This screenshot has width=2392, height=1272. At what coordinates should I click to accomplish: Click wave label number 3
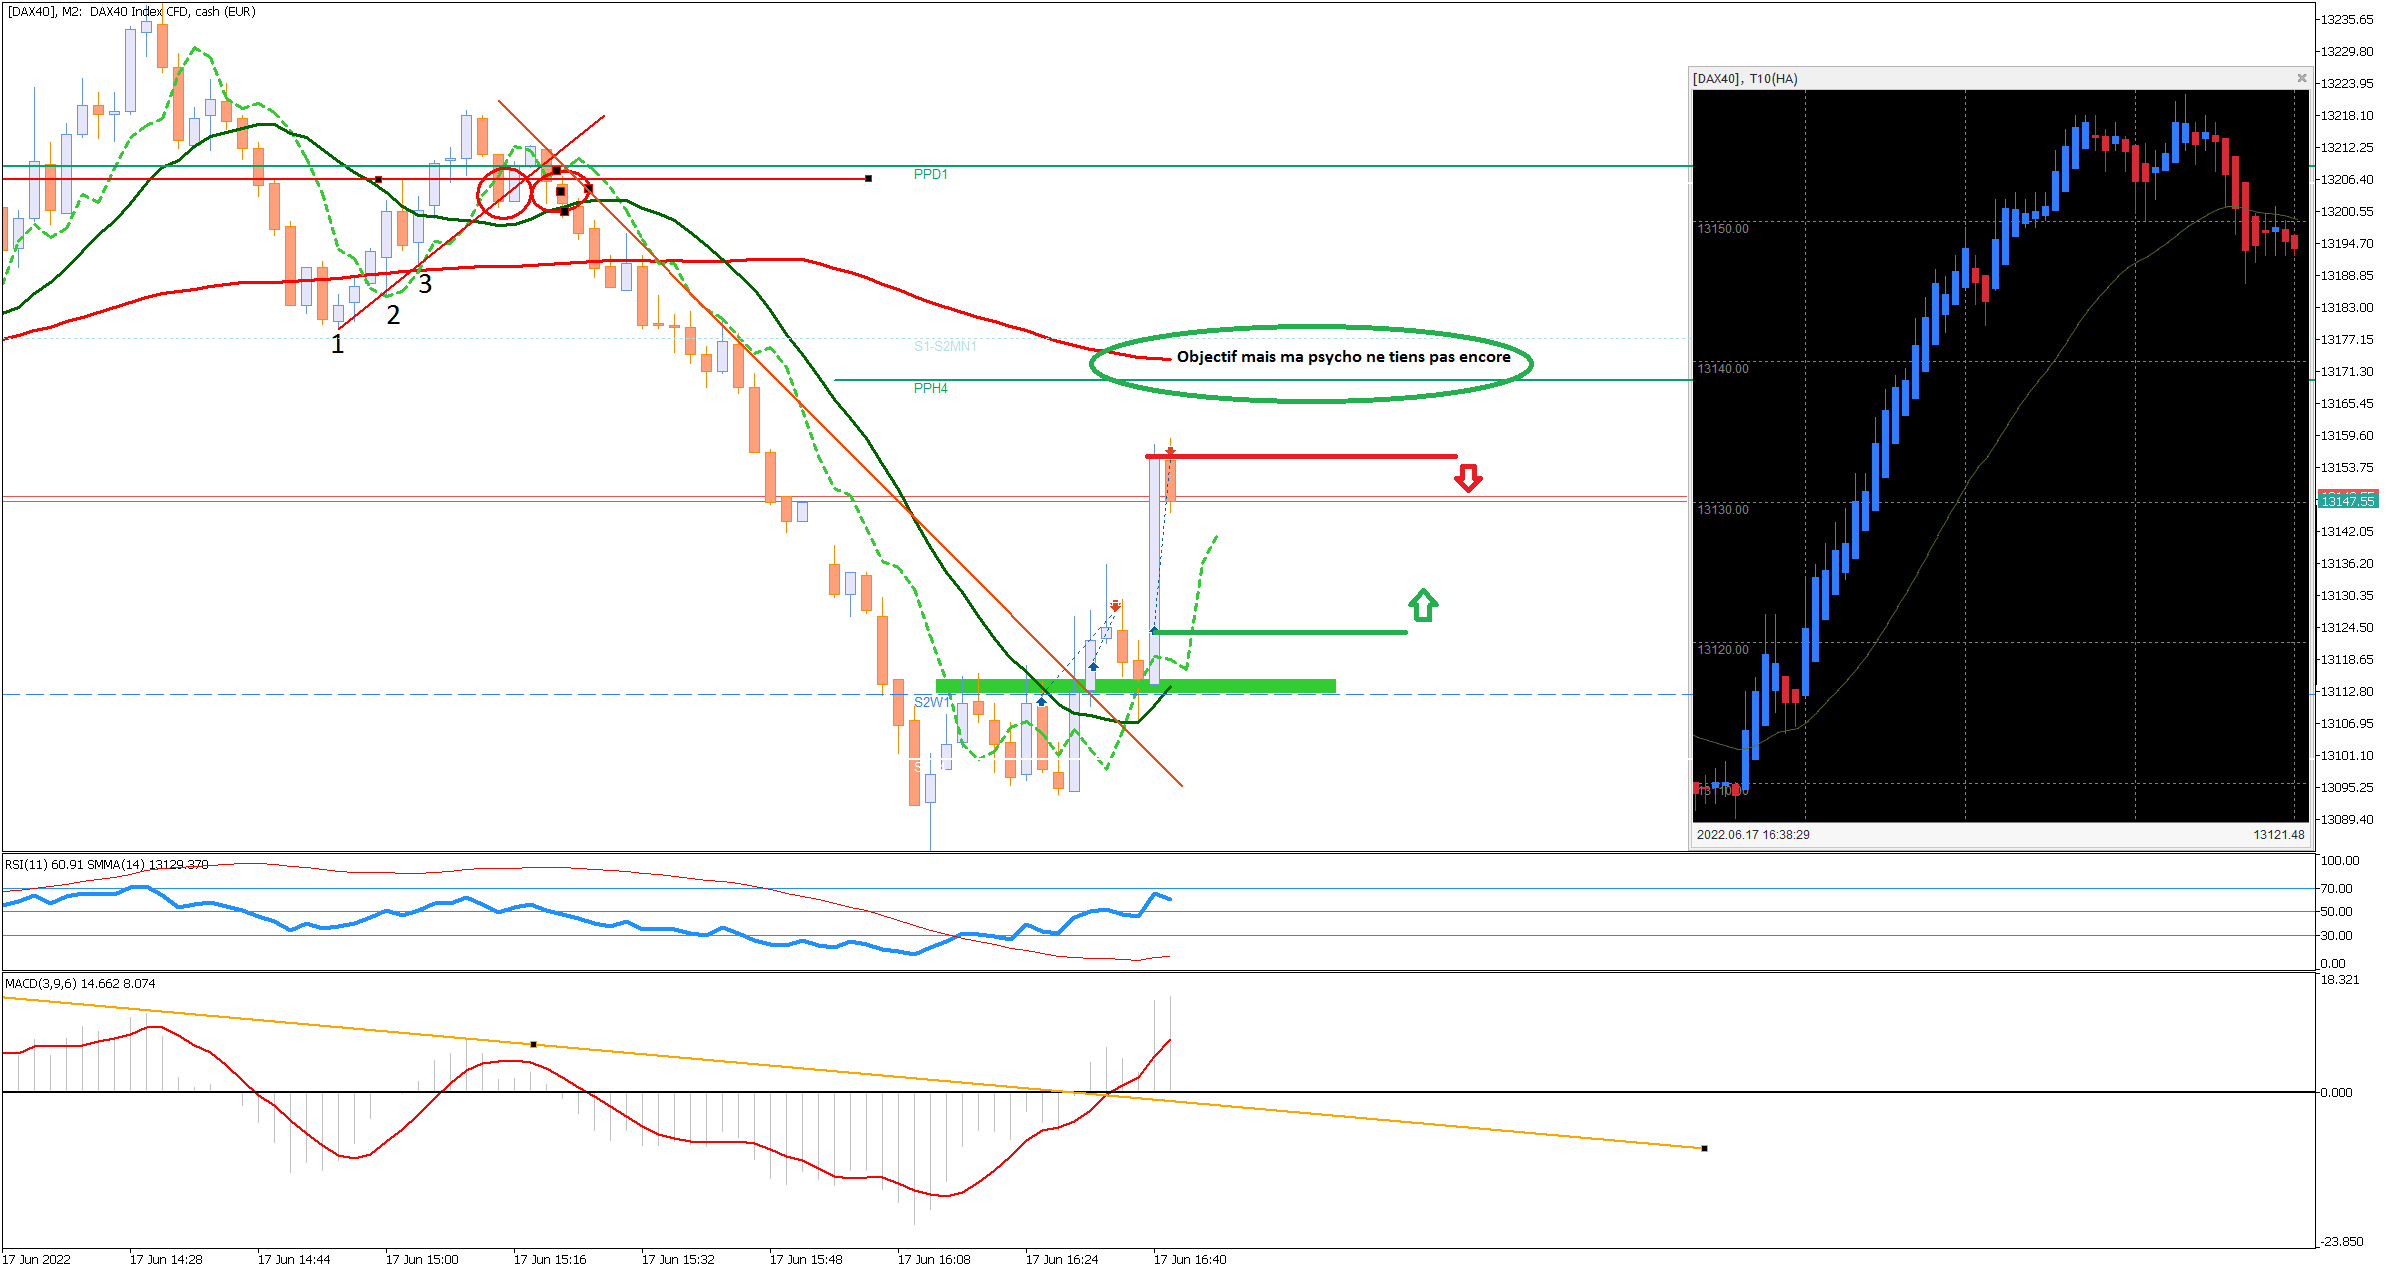tap(425, 285)
